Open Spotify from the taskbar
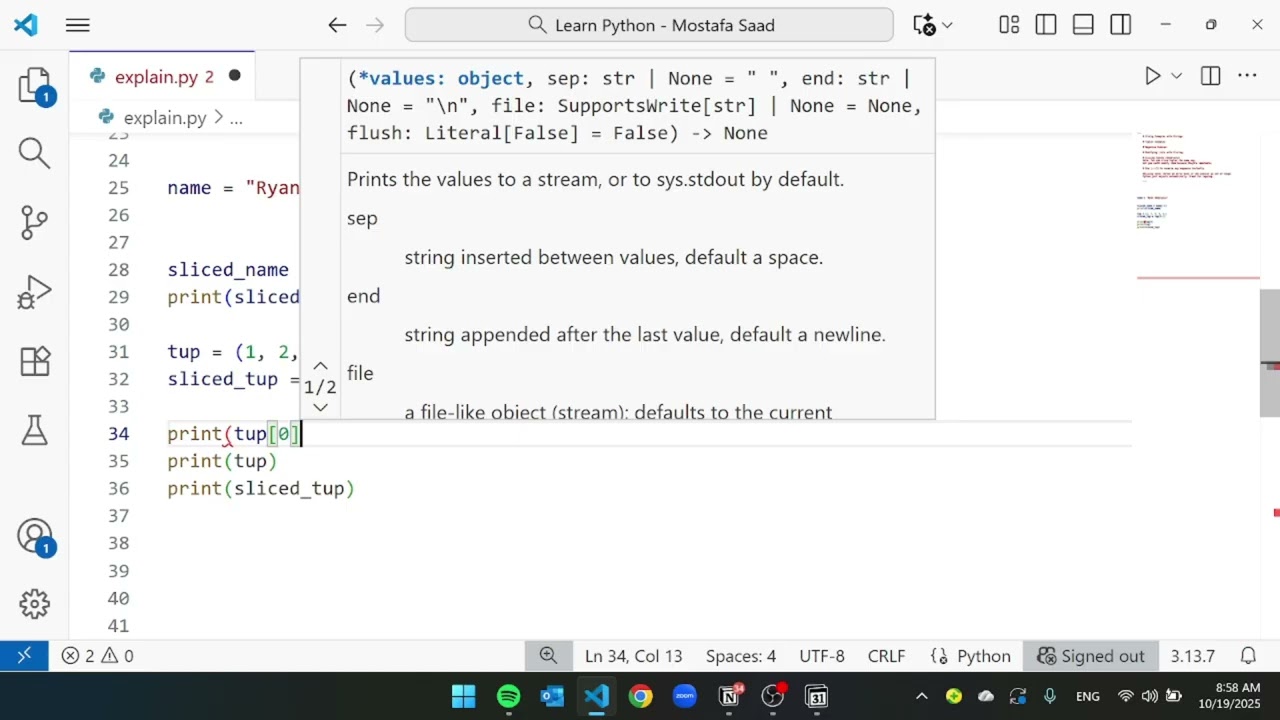Screen dimensions: 1280x720 click(x=508, y=696)
